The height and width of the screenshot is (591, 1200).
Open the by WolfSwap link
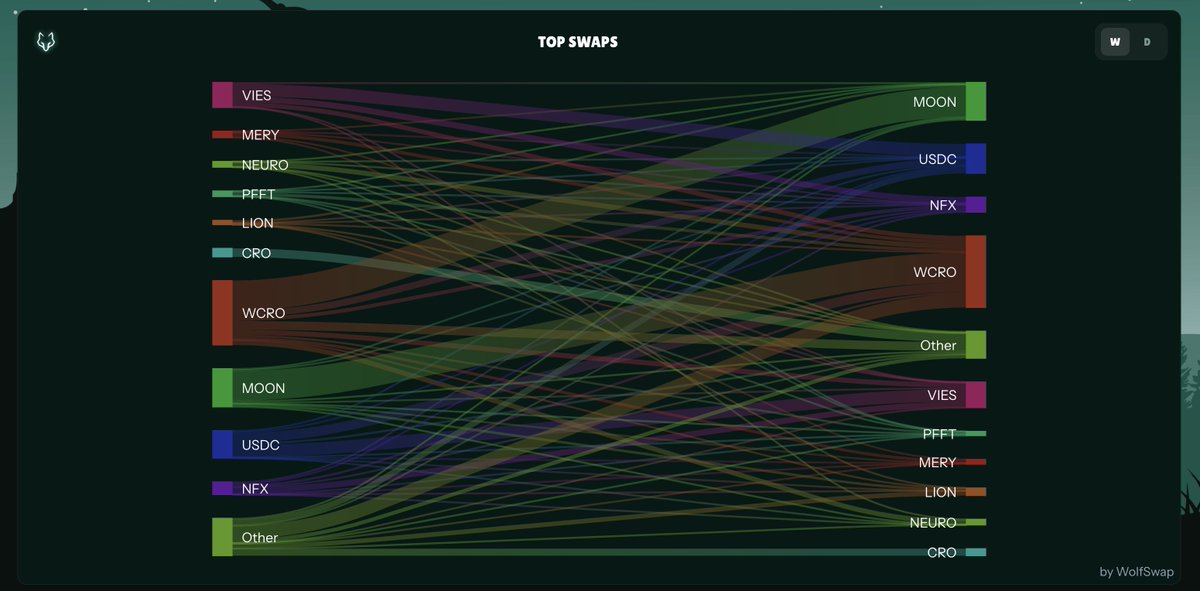1136,571
